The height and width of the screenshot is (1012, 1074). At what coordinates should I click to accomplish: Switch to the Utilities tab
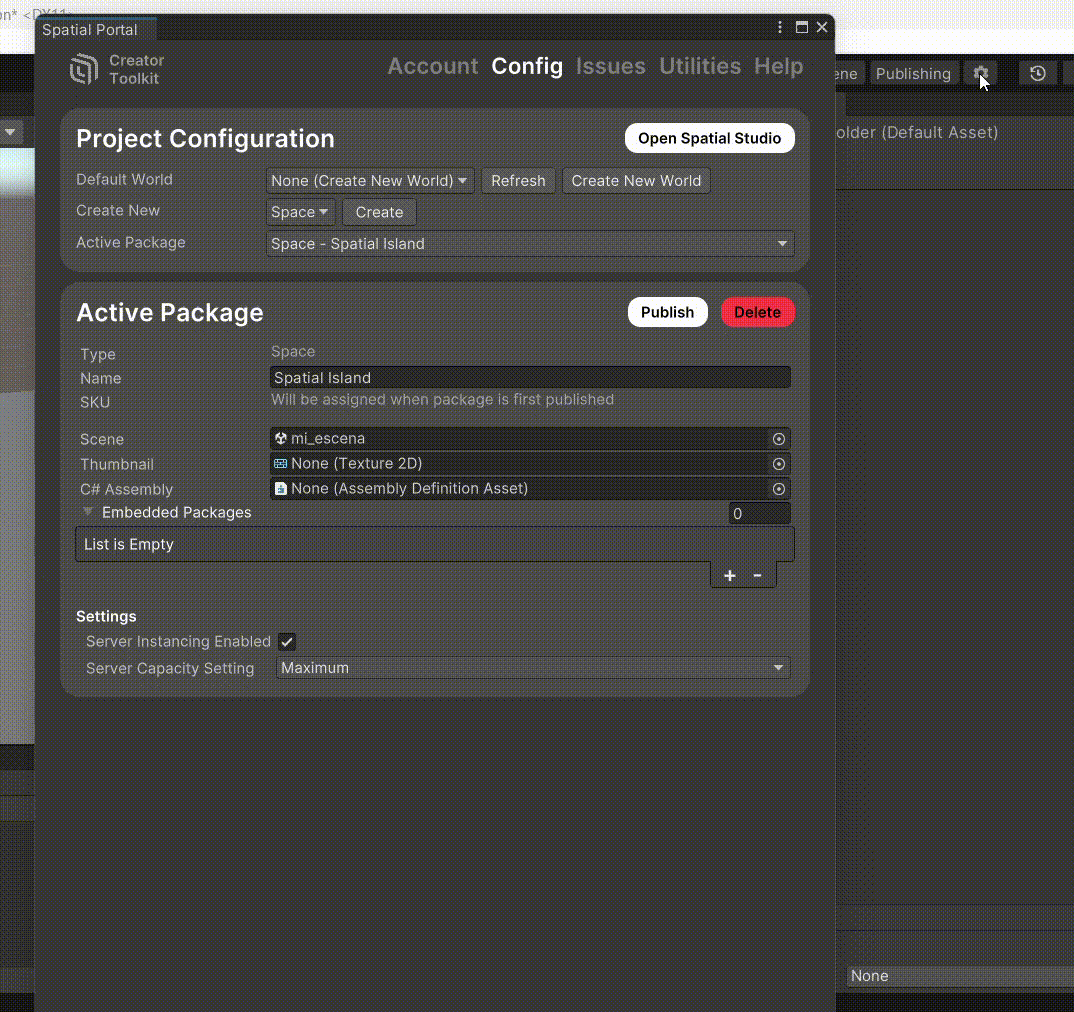click(x=700, y=66)
